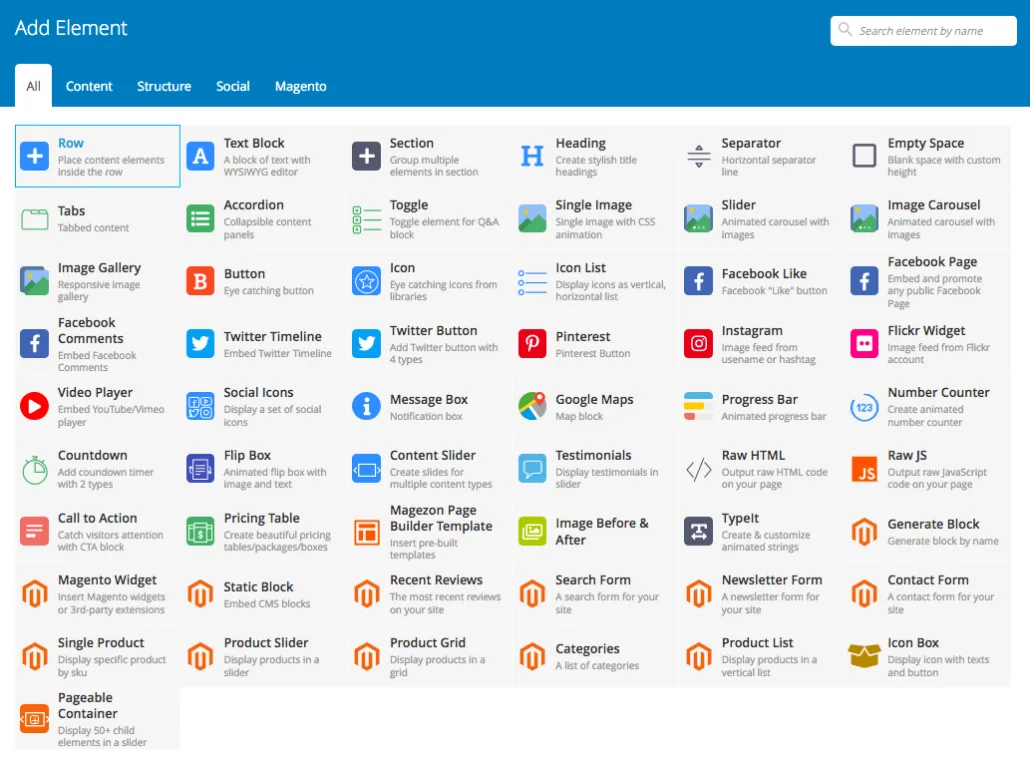Viewport: 1030px width, 759px height.
Task: Insert a Heading element
Action: (594, 156)
